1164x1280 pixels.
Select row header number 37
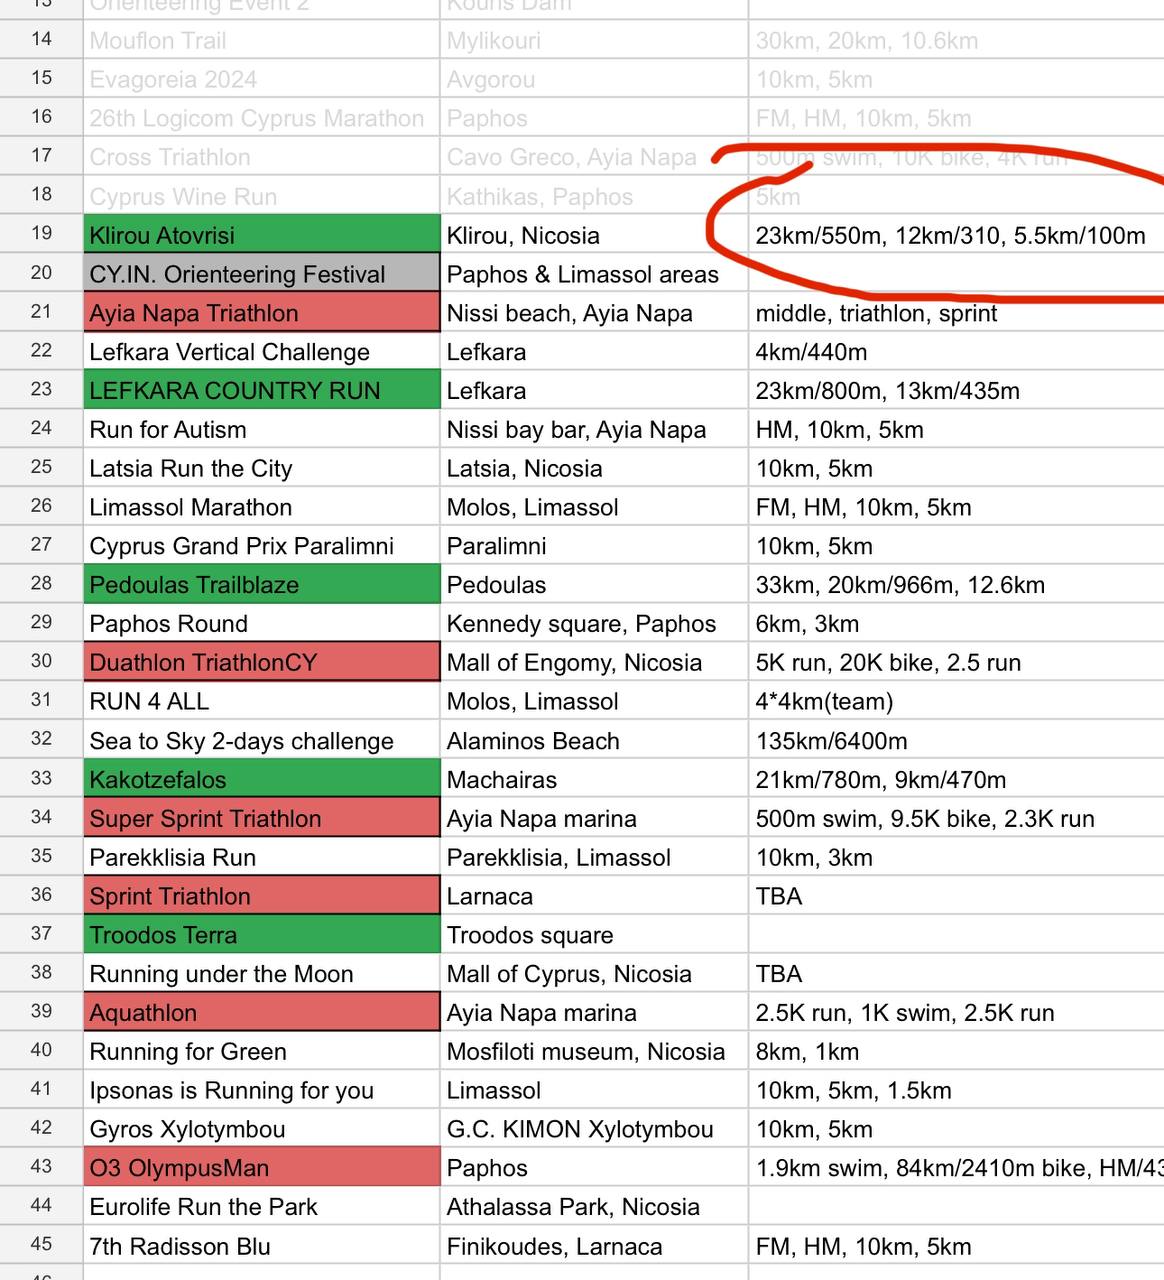41,935
